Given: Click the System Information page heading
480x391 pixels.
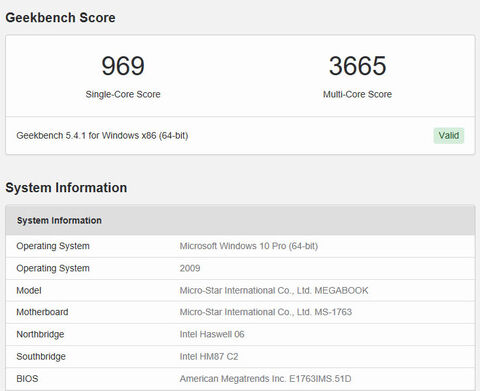Looking at the screenshot, I should click(66, 188).
